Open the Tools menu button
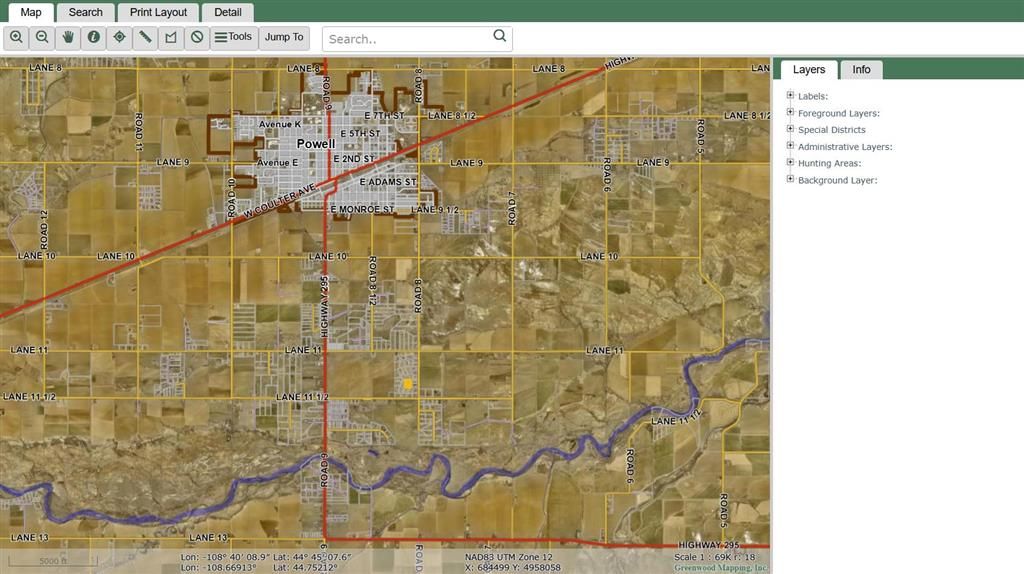The width and height of the screenshot is (1024, 574). [x=234, y=38]
